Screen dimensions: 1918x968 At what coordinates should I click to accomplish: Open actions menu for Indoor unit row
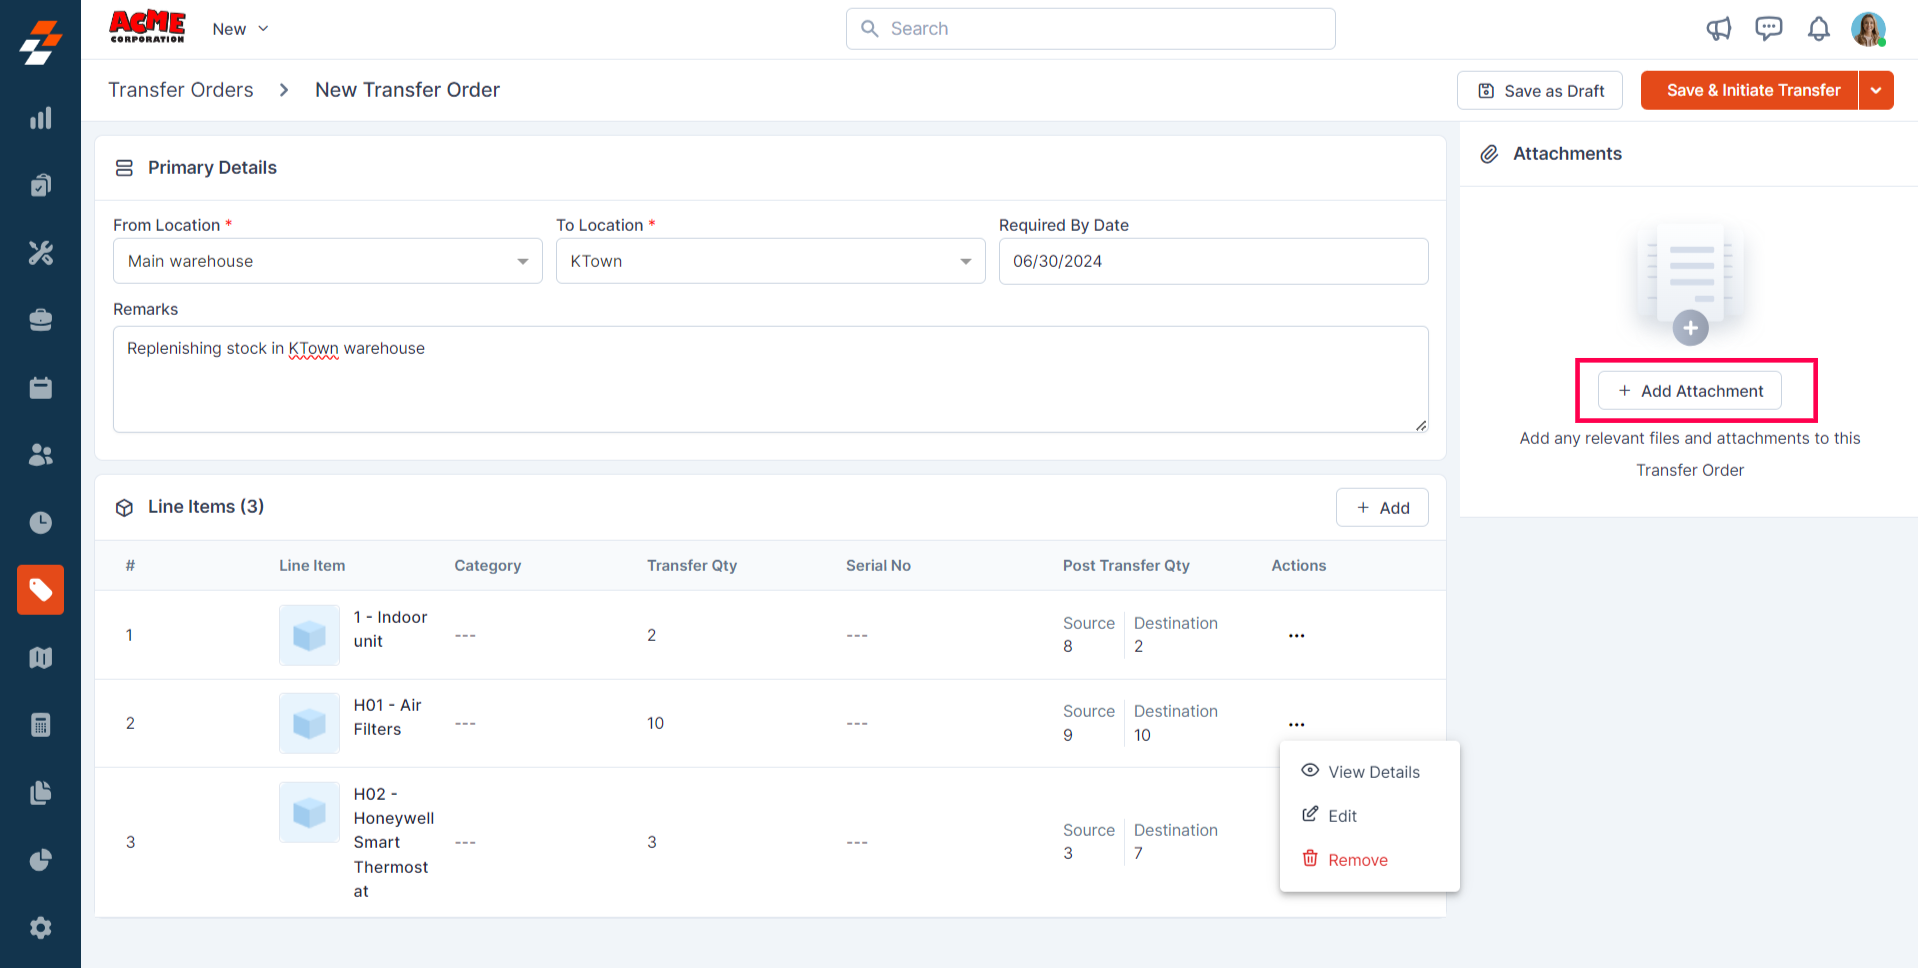1296,636
